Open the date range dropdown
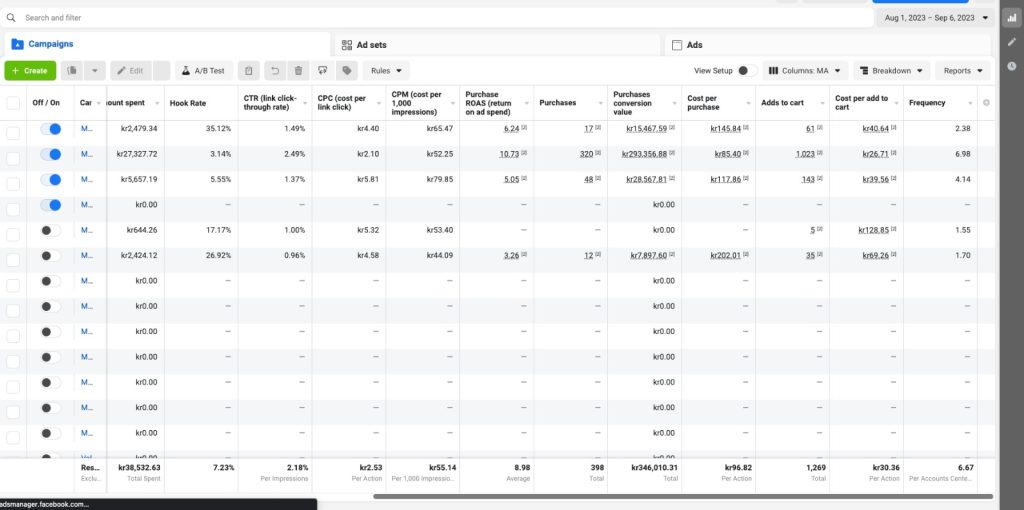 (936, 18)
